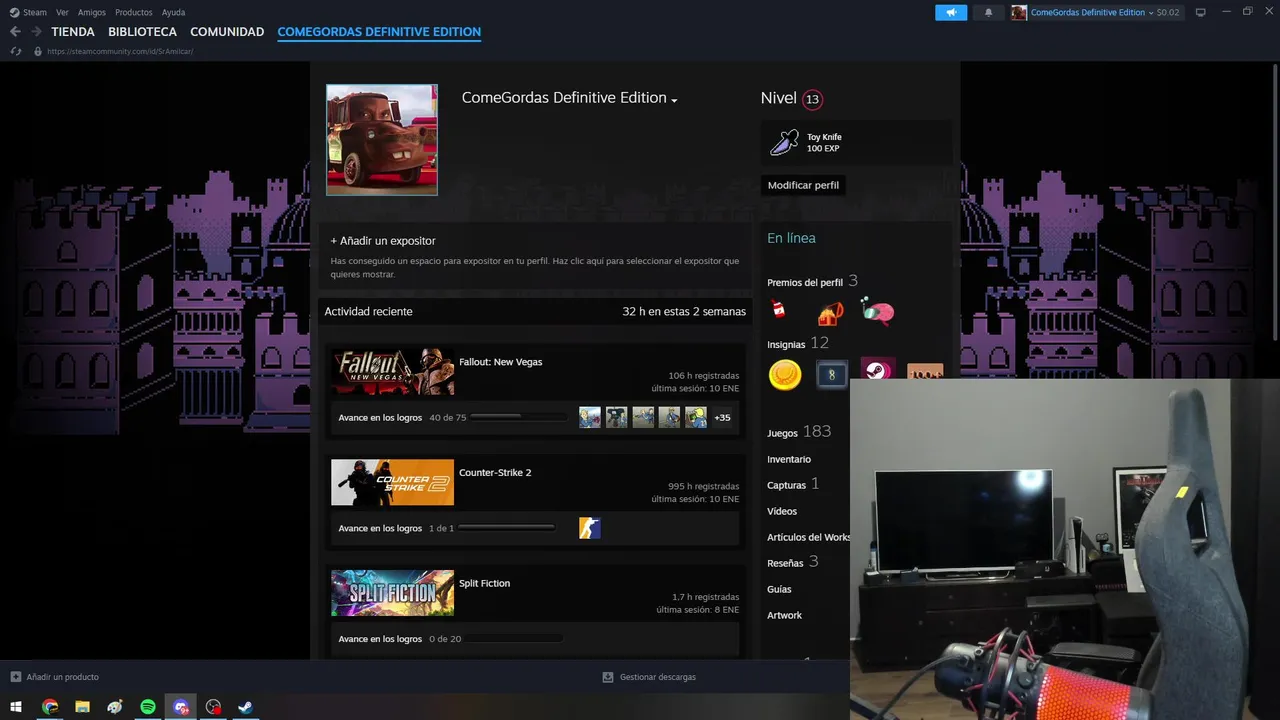Click the URL address field
Image resolution: width=1280 pixels, height=720 pixels.
(120, 51)
